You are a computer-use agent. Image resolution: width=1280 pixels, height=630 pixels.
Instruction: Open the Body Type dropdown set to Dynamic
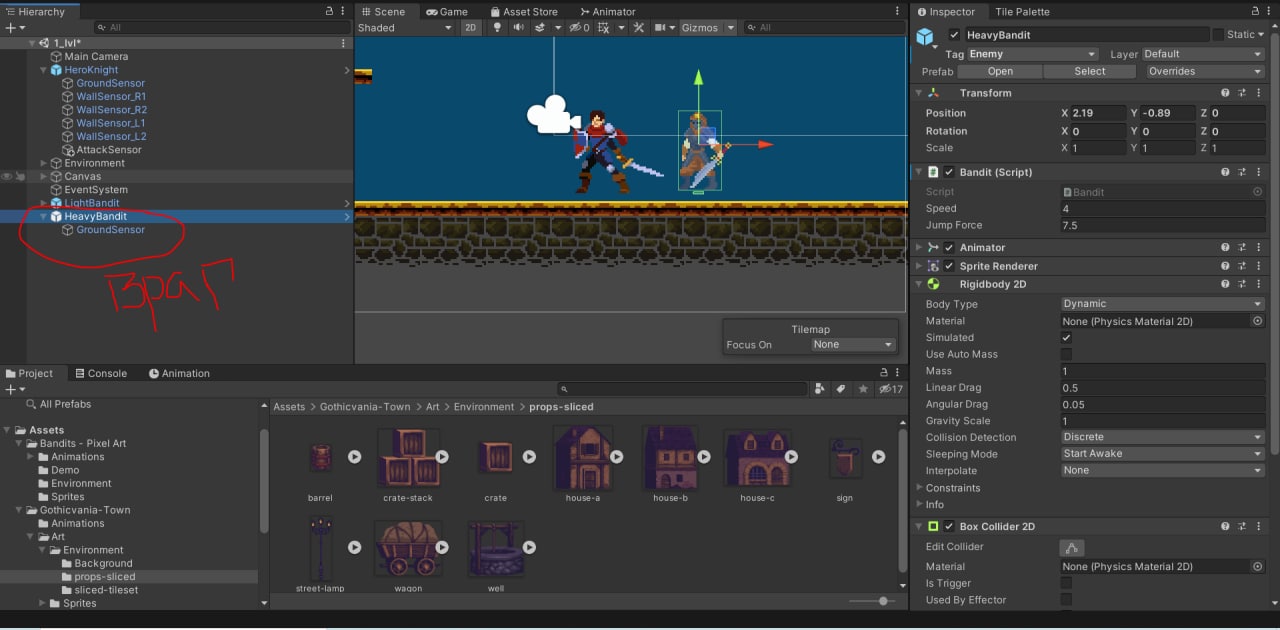pos(1162,304)
